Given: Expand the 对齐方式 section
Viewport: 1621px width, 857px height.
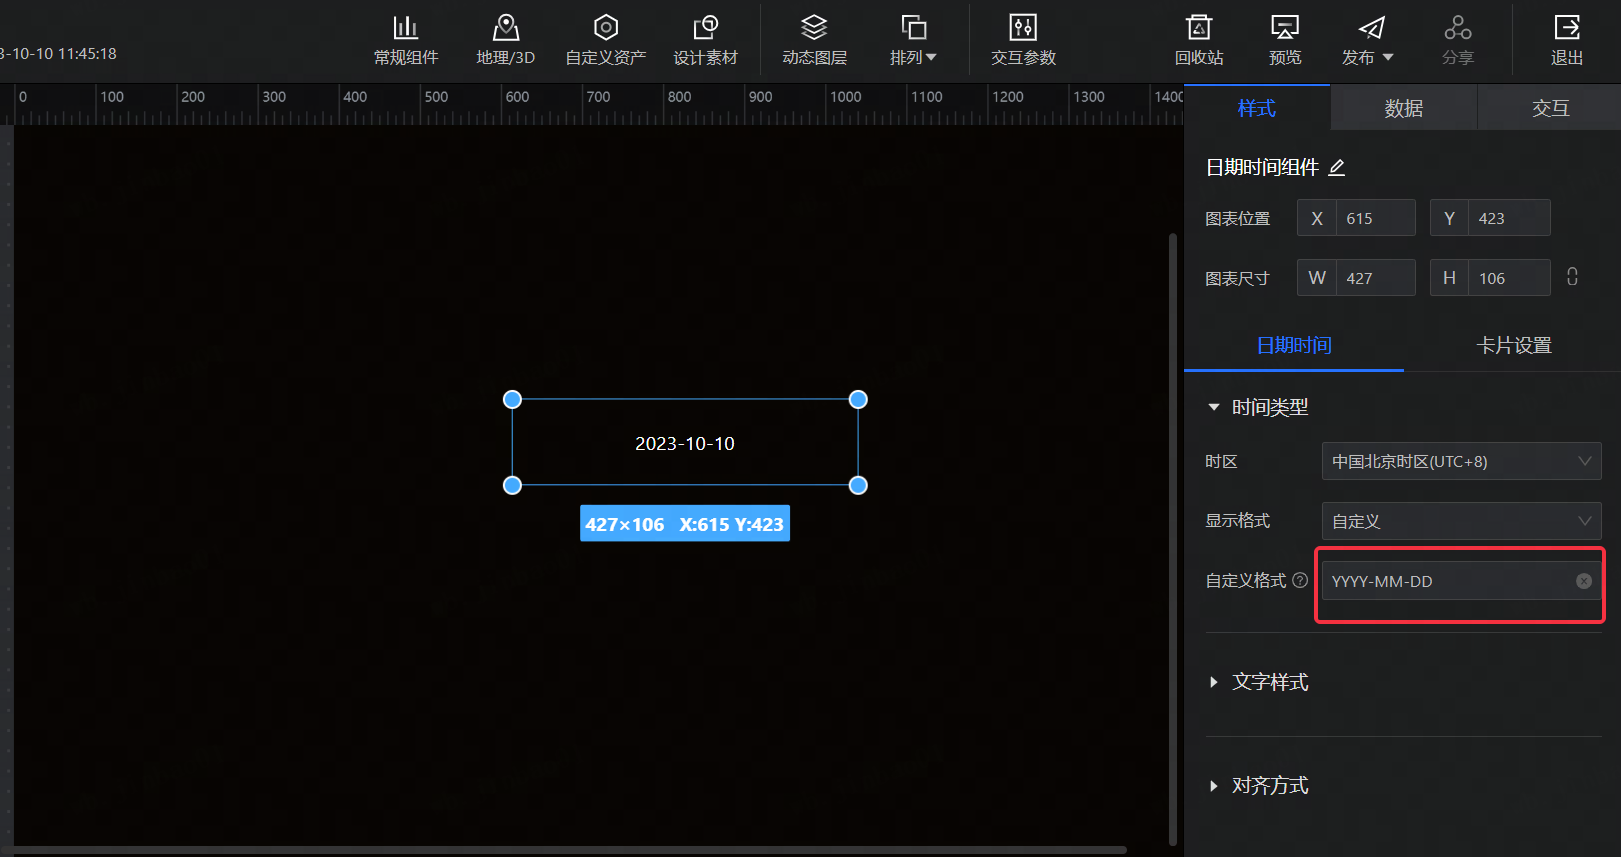Looking at the screenshot, I should tap(1269, 786).
